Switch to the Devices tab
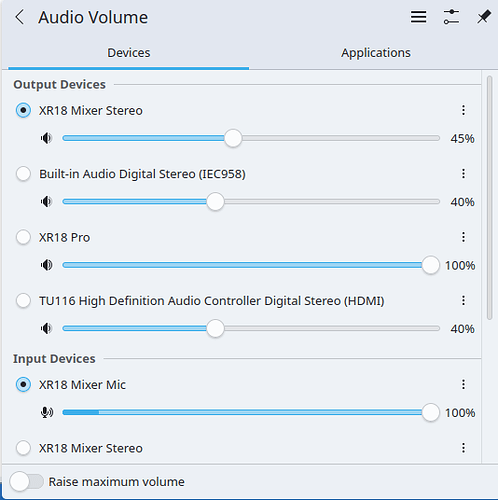 tap(129, 53)
